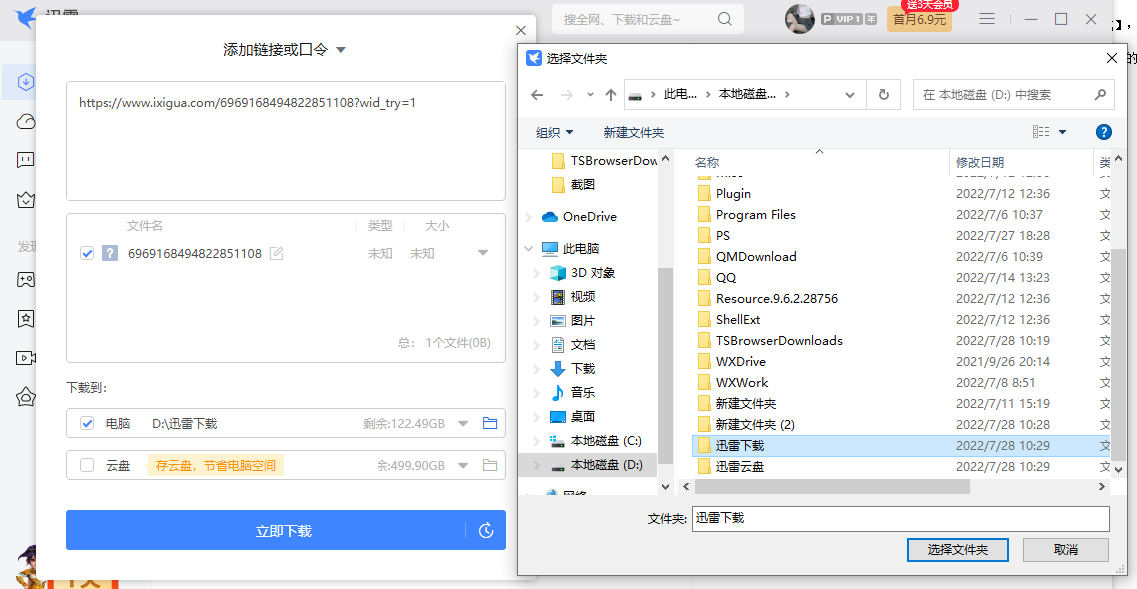Uncheck the 电脑 download destination checkbox

point(87,423)
